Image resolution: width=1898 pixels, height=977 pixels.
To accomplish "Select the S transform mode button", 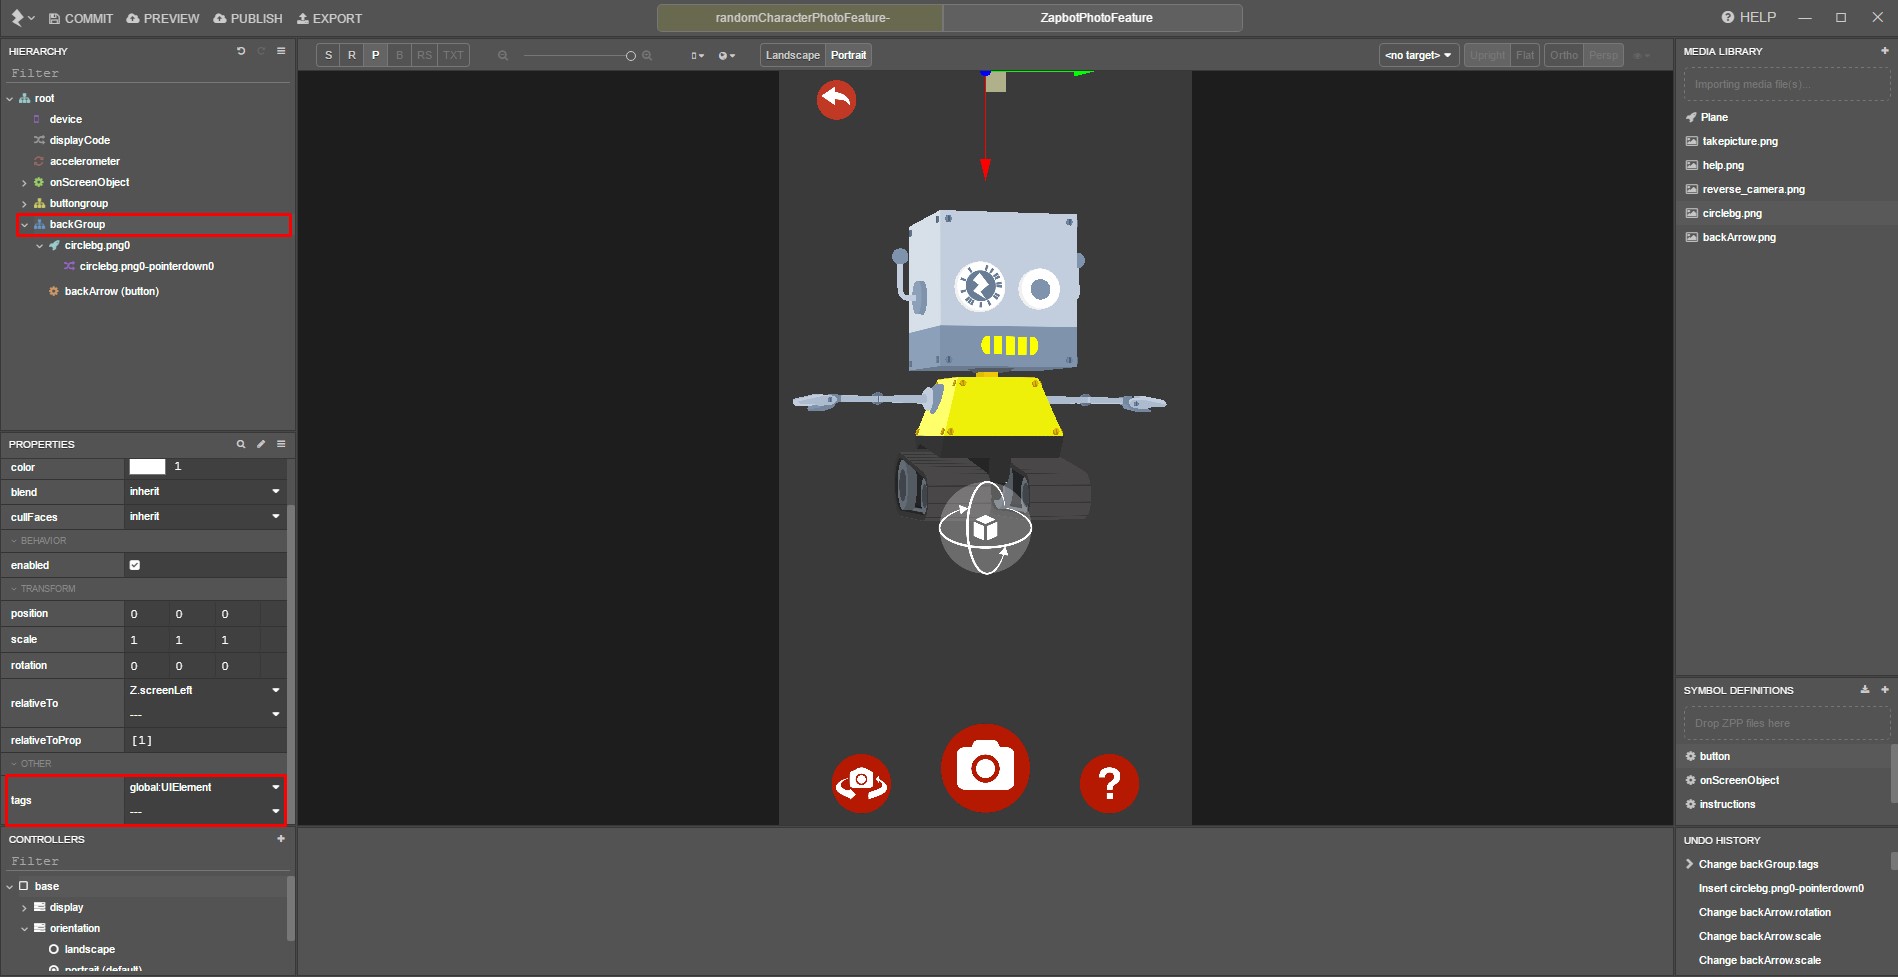I will pyautogui.click(x=328, y=55).
